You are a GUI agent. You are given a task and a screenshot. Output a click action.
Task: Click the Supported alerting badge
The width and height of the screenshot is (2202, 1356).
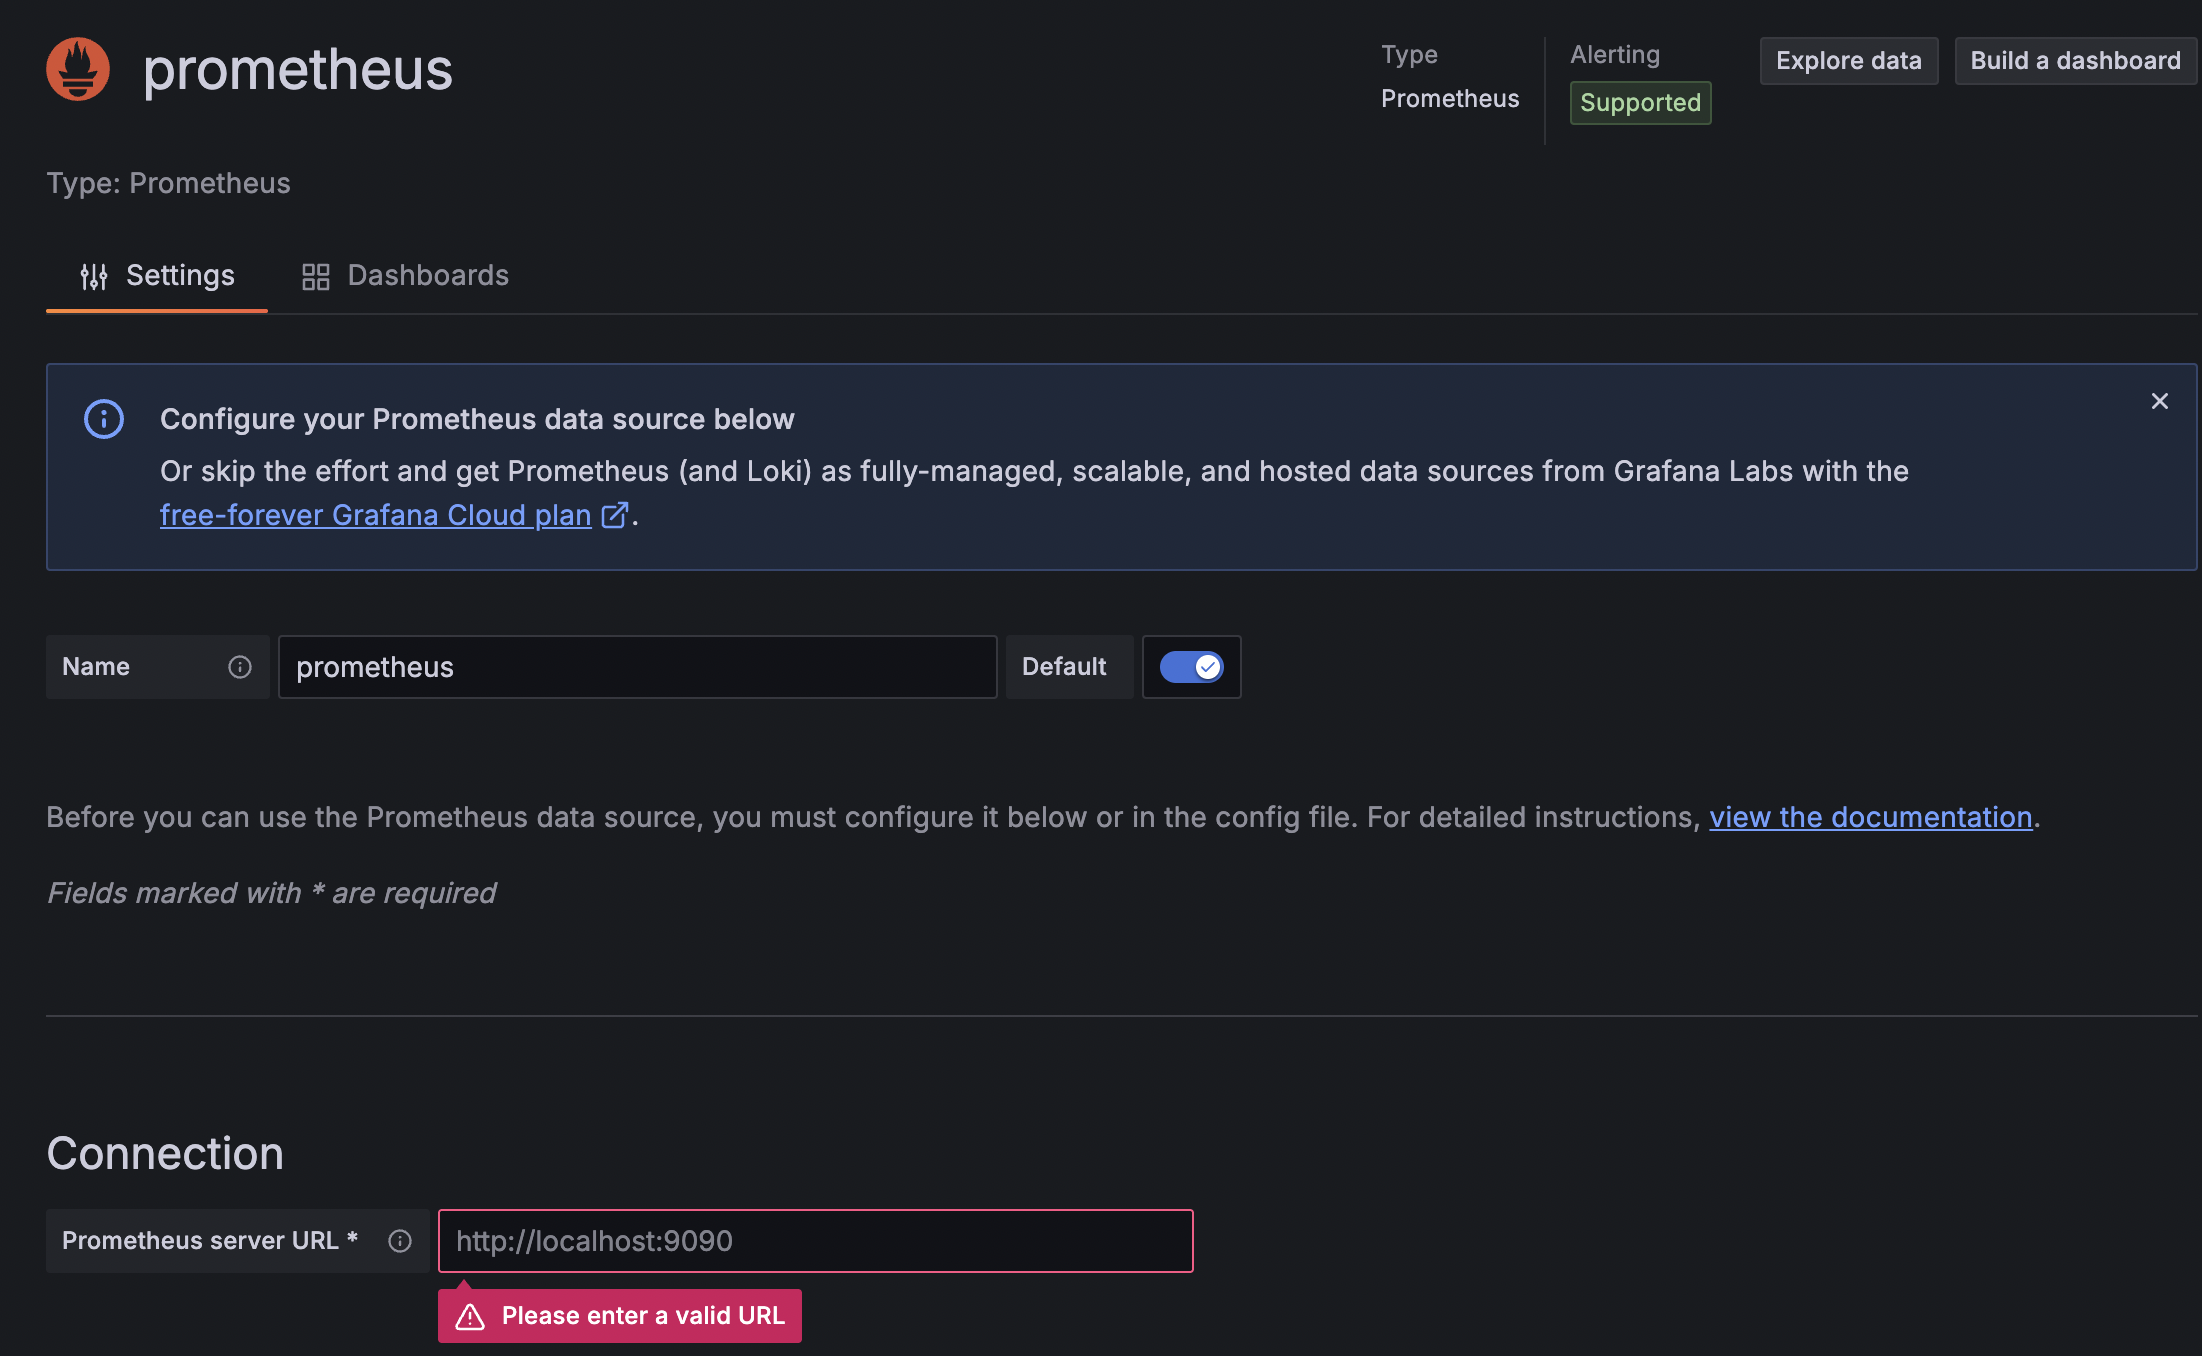click(x=1641, y=103)
